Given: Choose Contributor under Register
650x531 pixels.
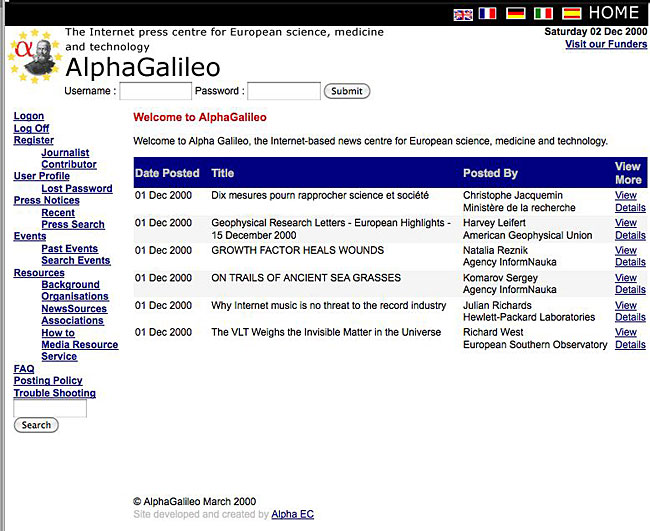Looking at the screenshot, I should coord(69,164).
